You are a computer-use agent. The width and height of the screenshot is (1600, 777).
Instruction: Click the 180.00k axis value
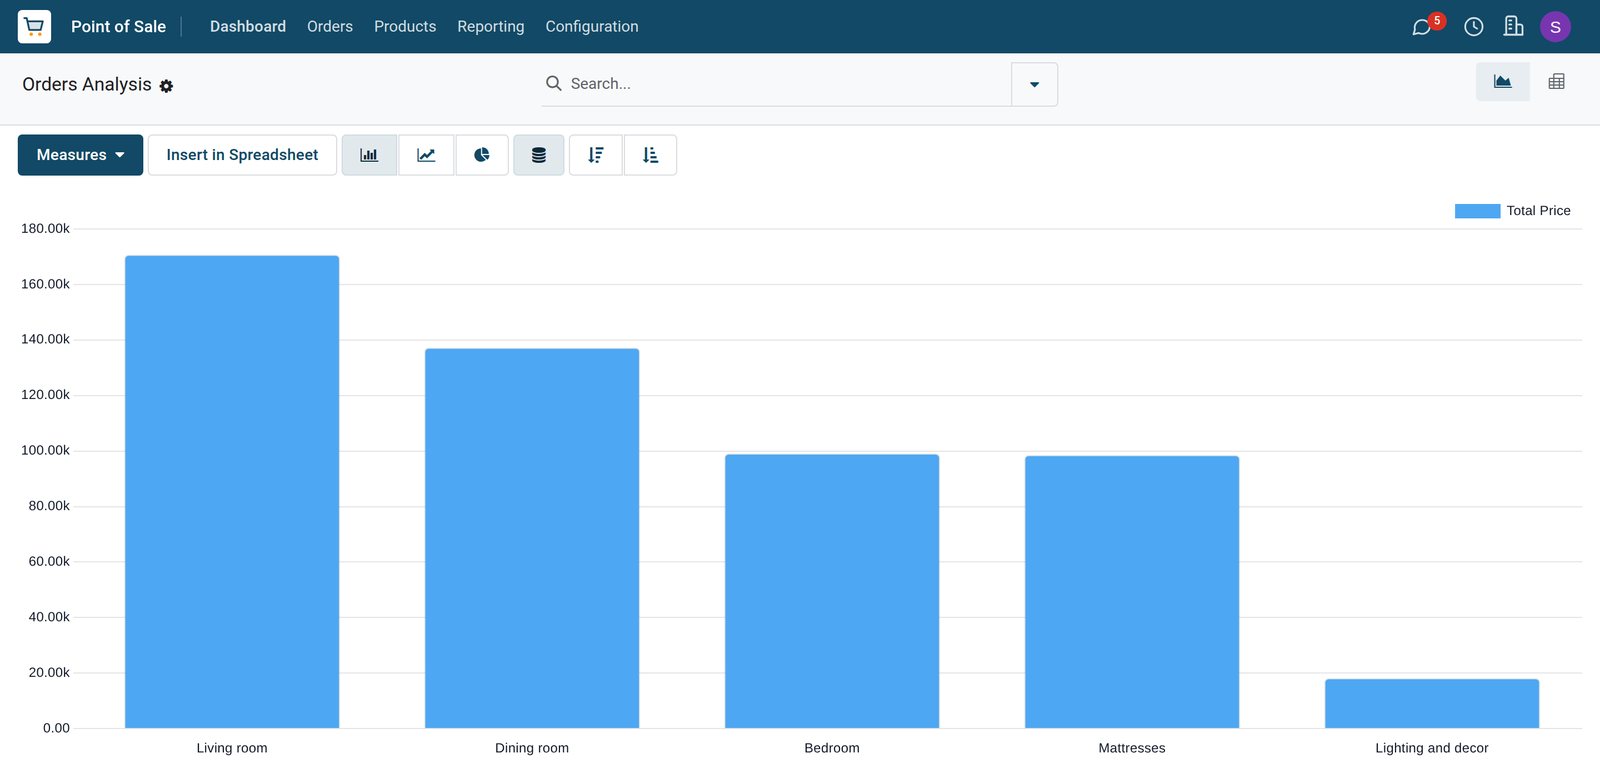tap(45, 229)
